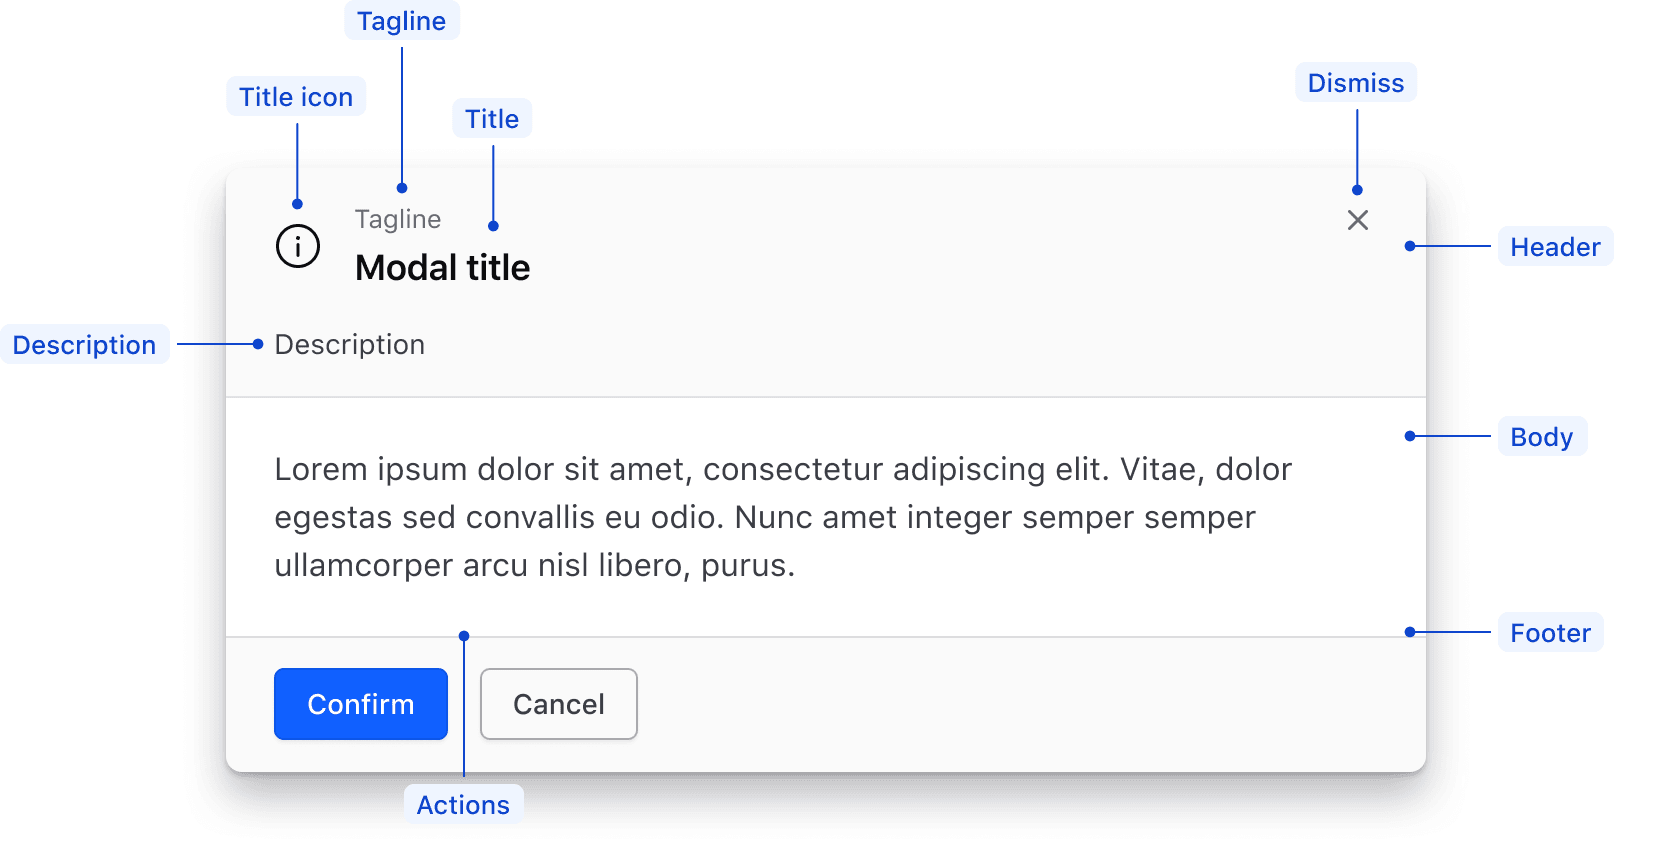Click the connector dot above the Actions label
The width and height of the screenshot is (1672, 848).
(x=463, y=635)
